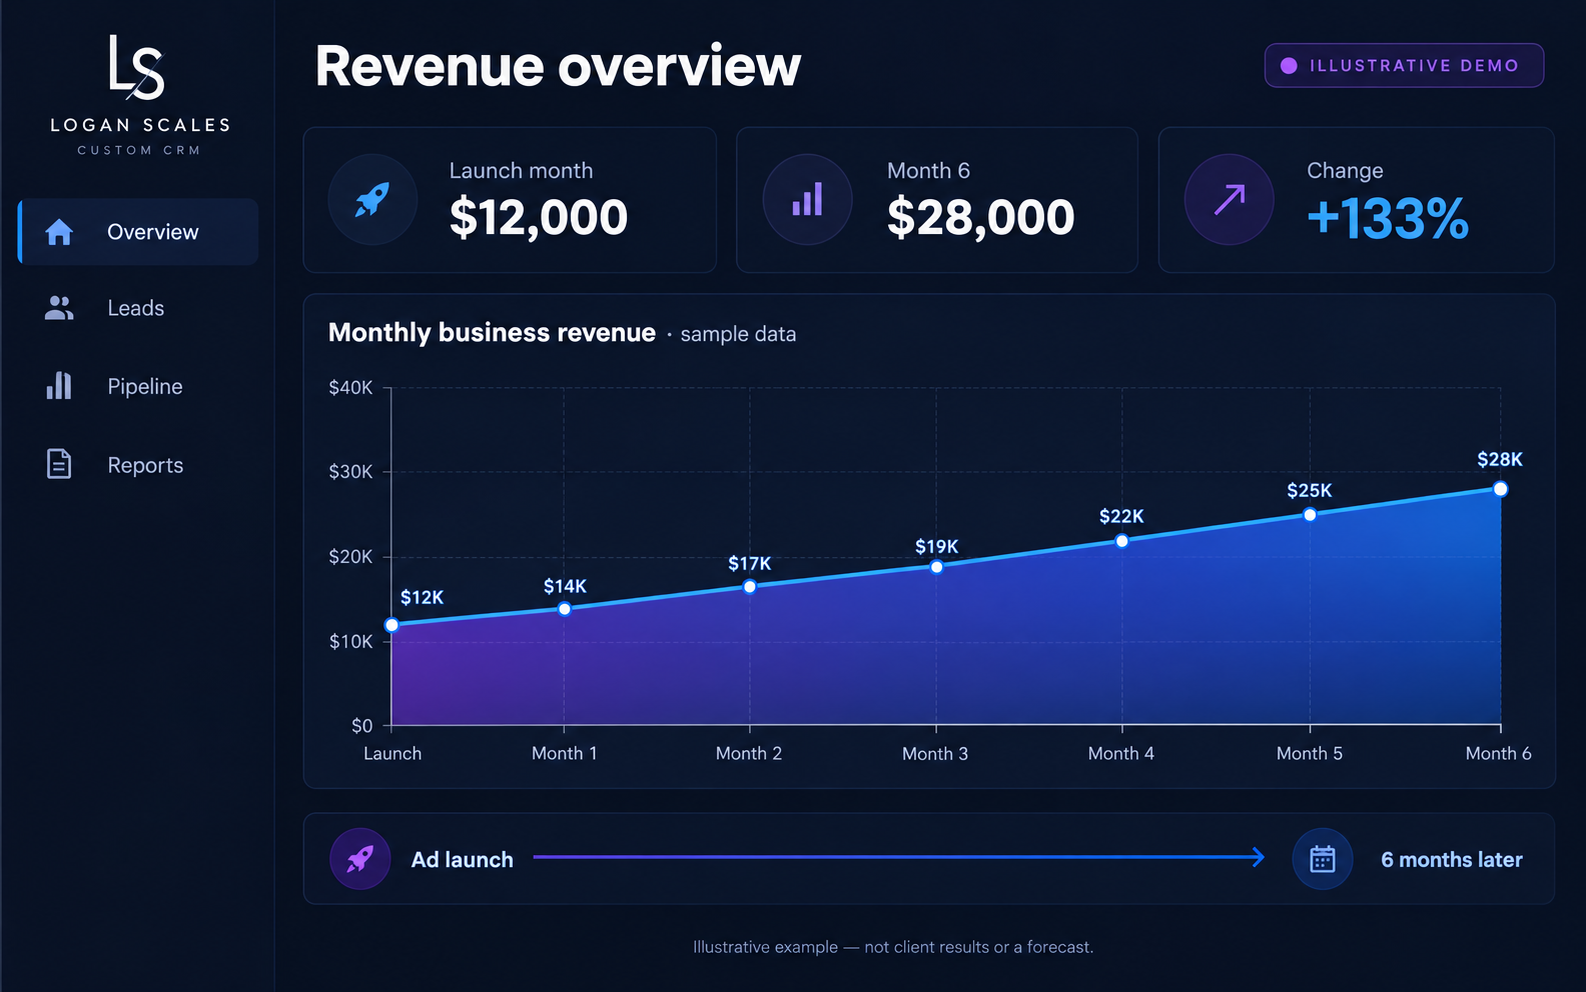The image size is (1586, 992).
Task: Click the $10K y-axis label
Action: [x=350, y=641]
